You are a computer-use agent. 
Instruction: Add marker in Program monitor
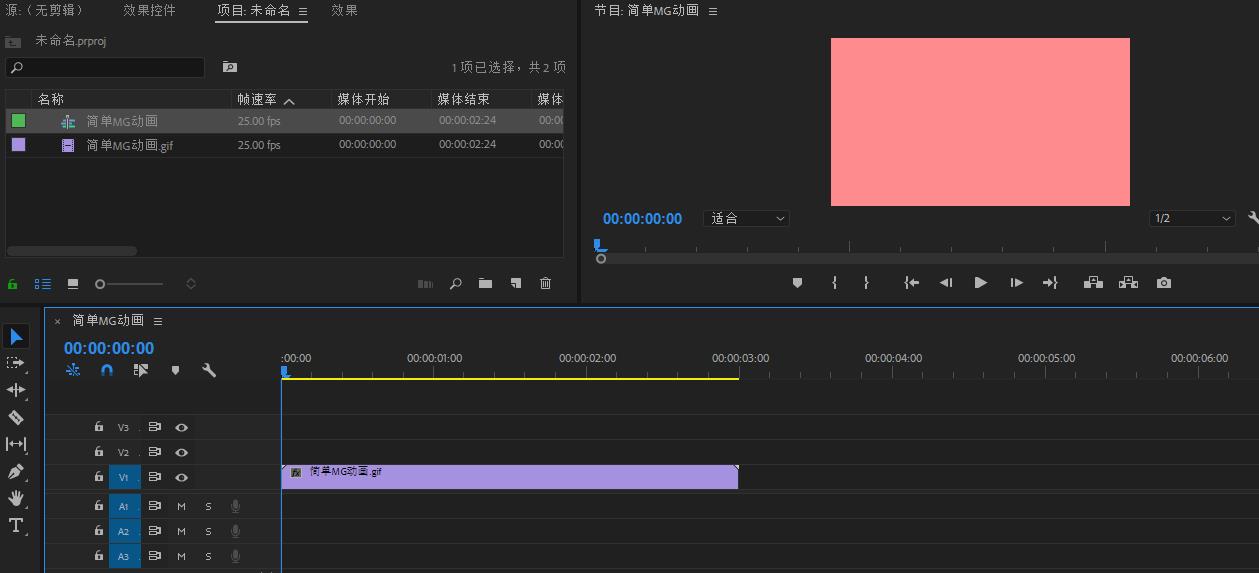coord(797,283)
